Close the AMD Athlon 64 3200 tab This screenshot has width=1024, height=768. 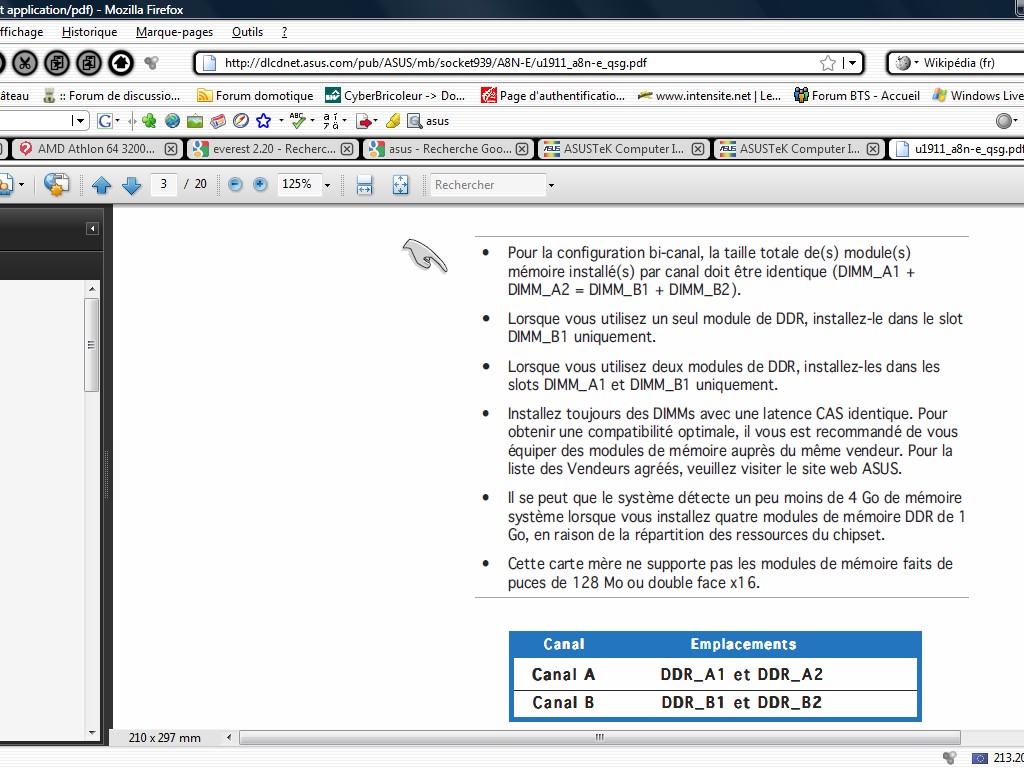pyautogui.click(x=171, y=149)
